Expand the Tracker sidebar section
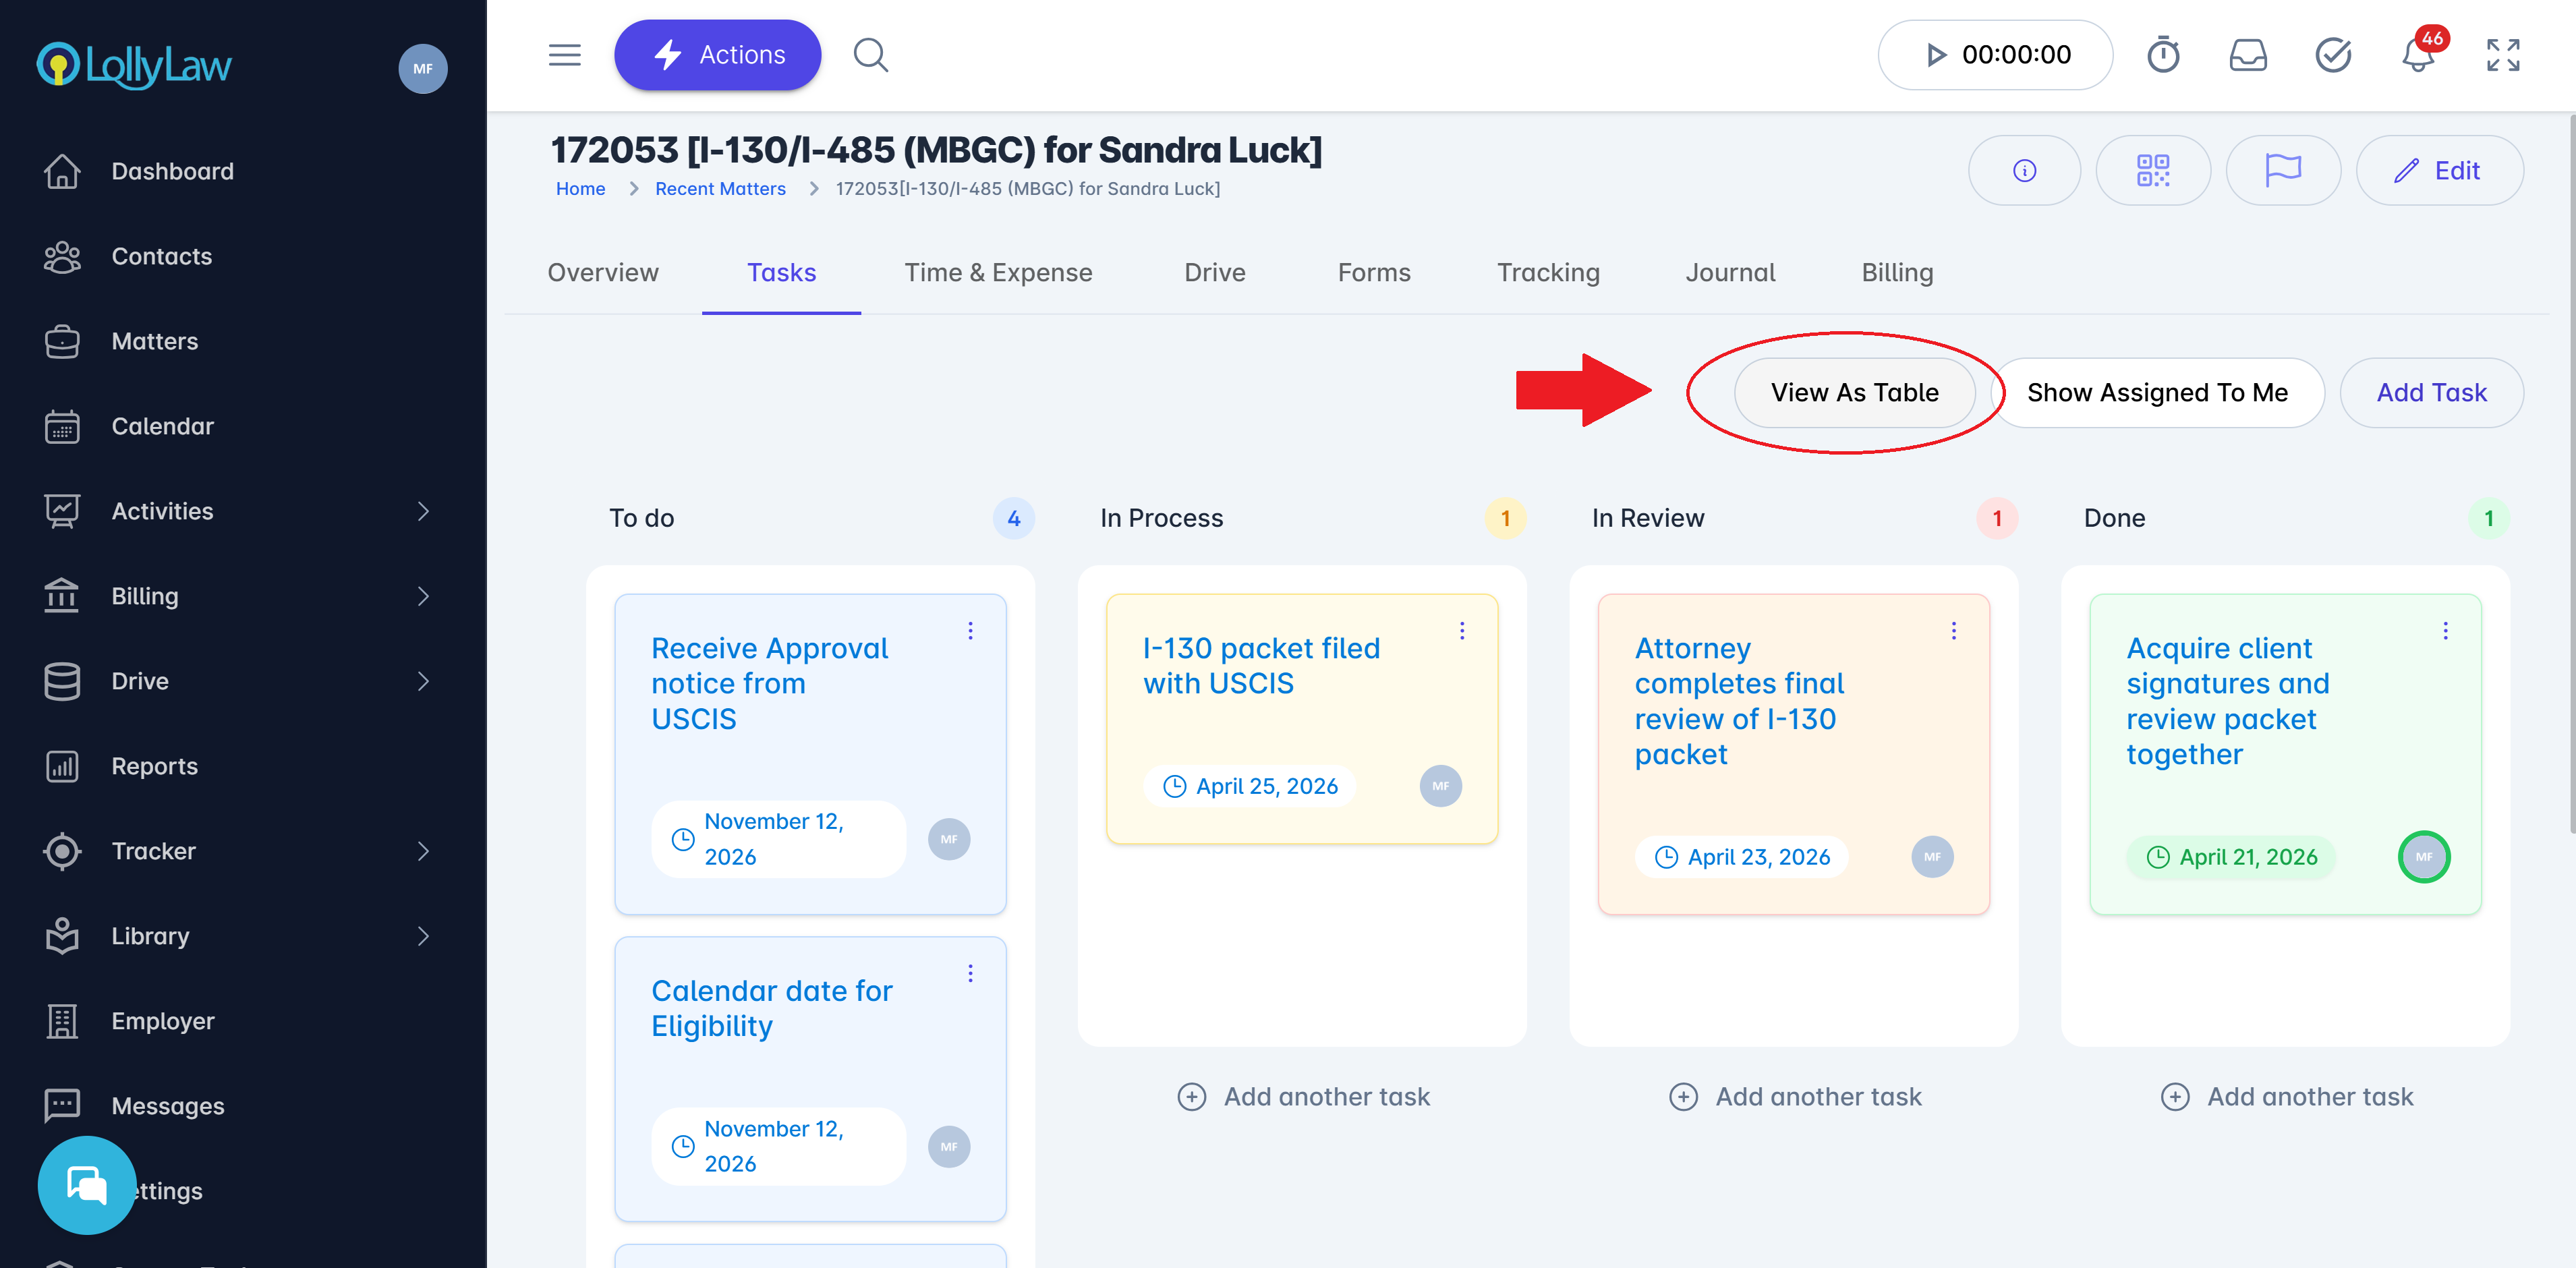The image size is (2576, 1268). (422, 851)
